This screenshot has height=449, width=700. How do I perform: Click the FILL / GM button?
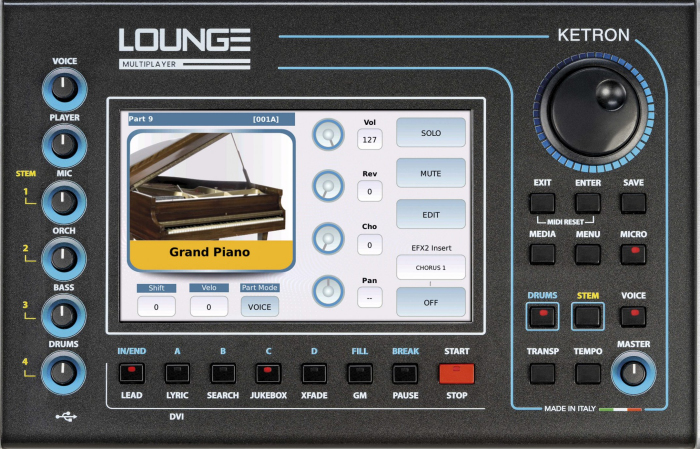(x=360, y=374)
